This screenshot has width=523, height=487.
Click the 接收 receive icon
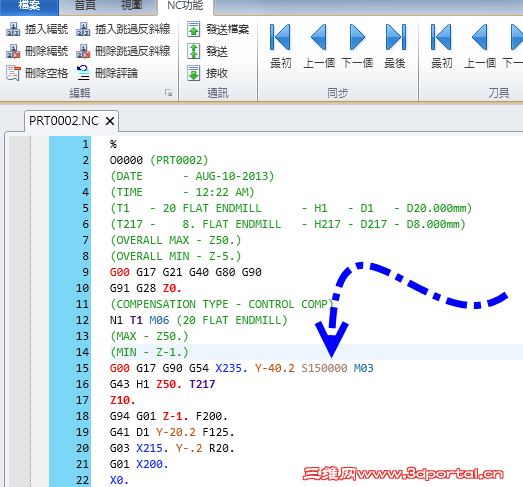pos(193,73)
